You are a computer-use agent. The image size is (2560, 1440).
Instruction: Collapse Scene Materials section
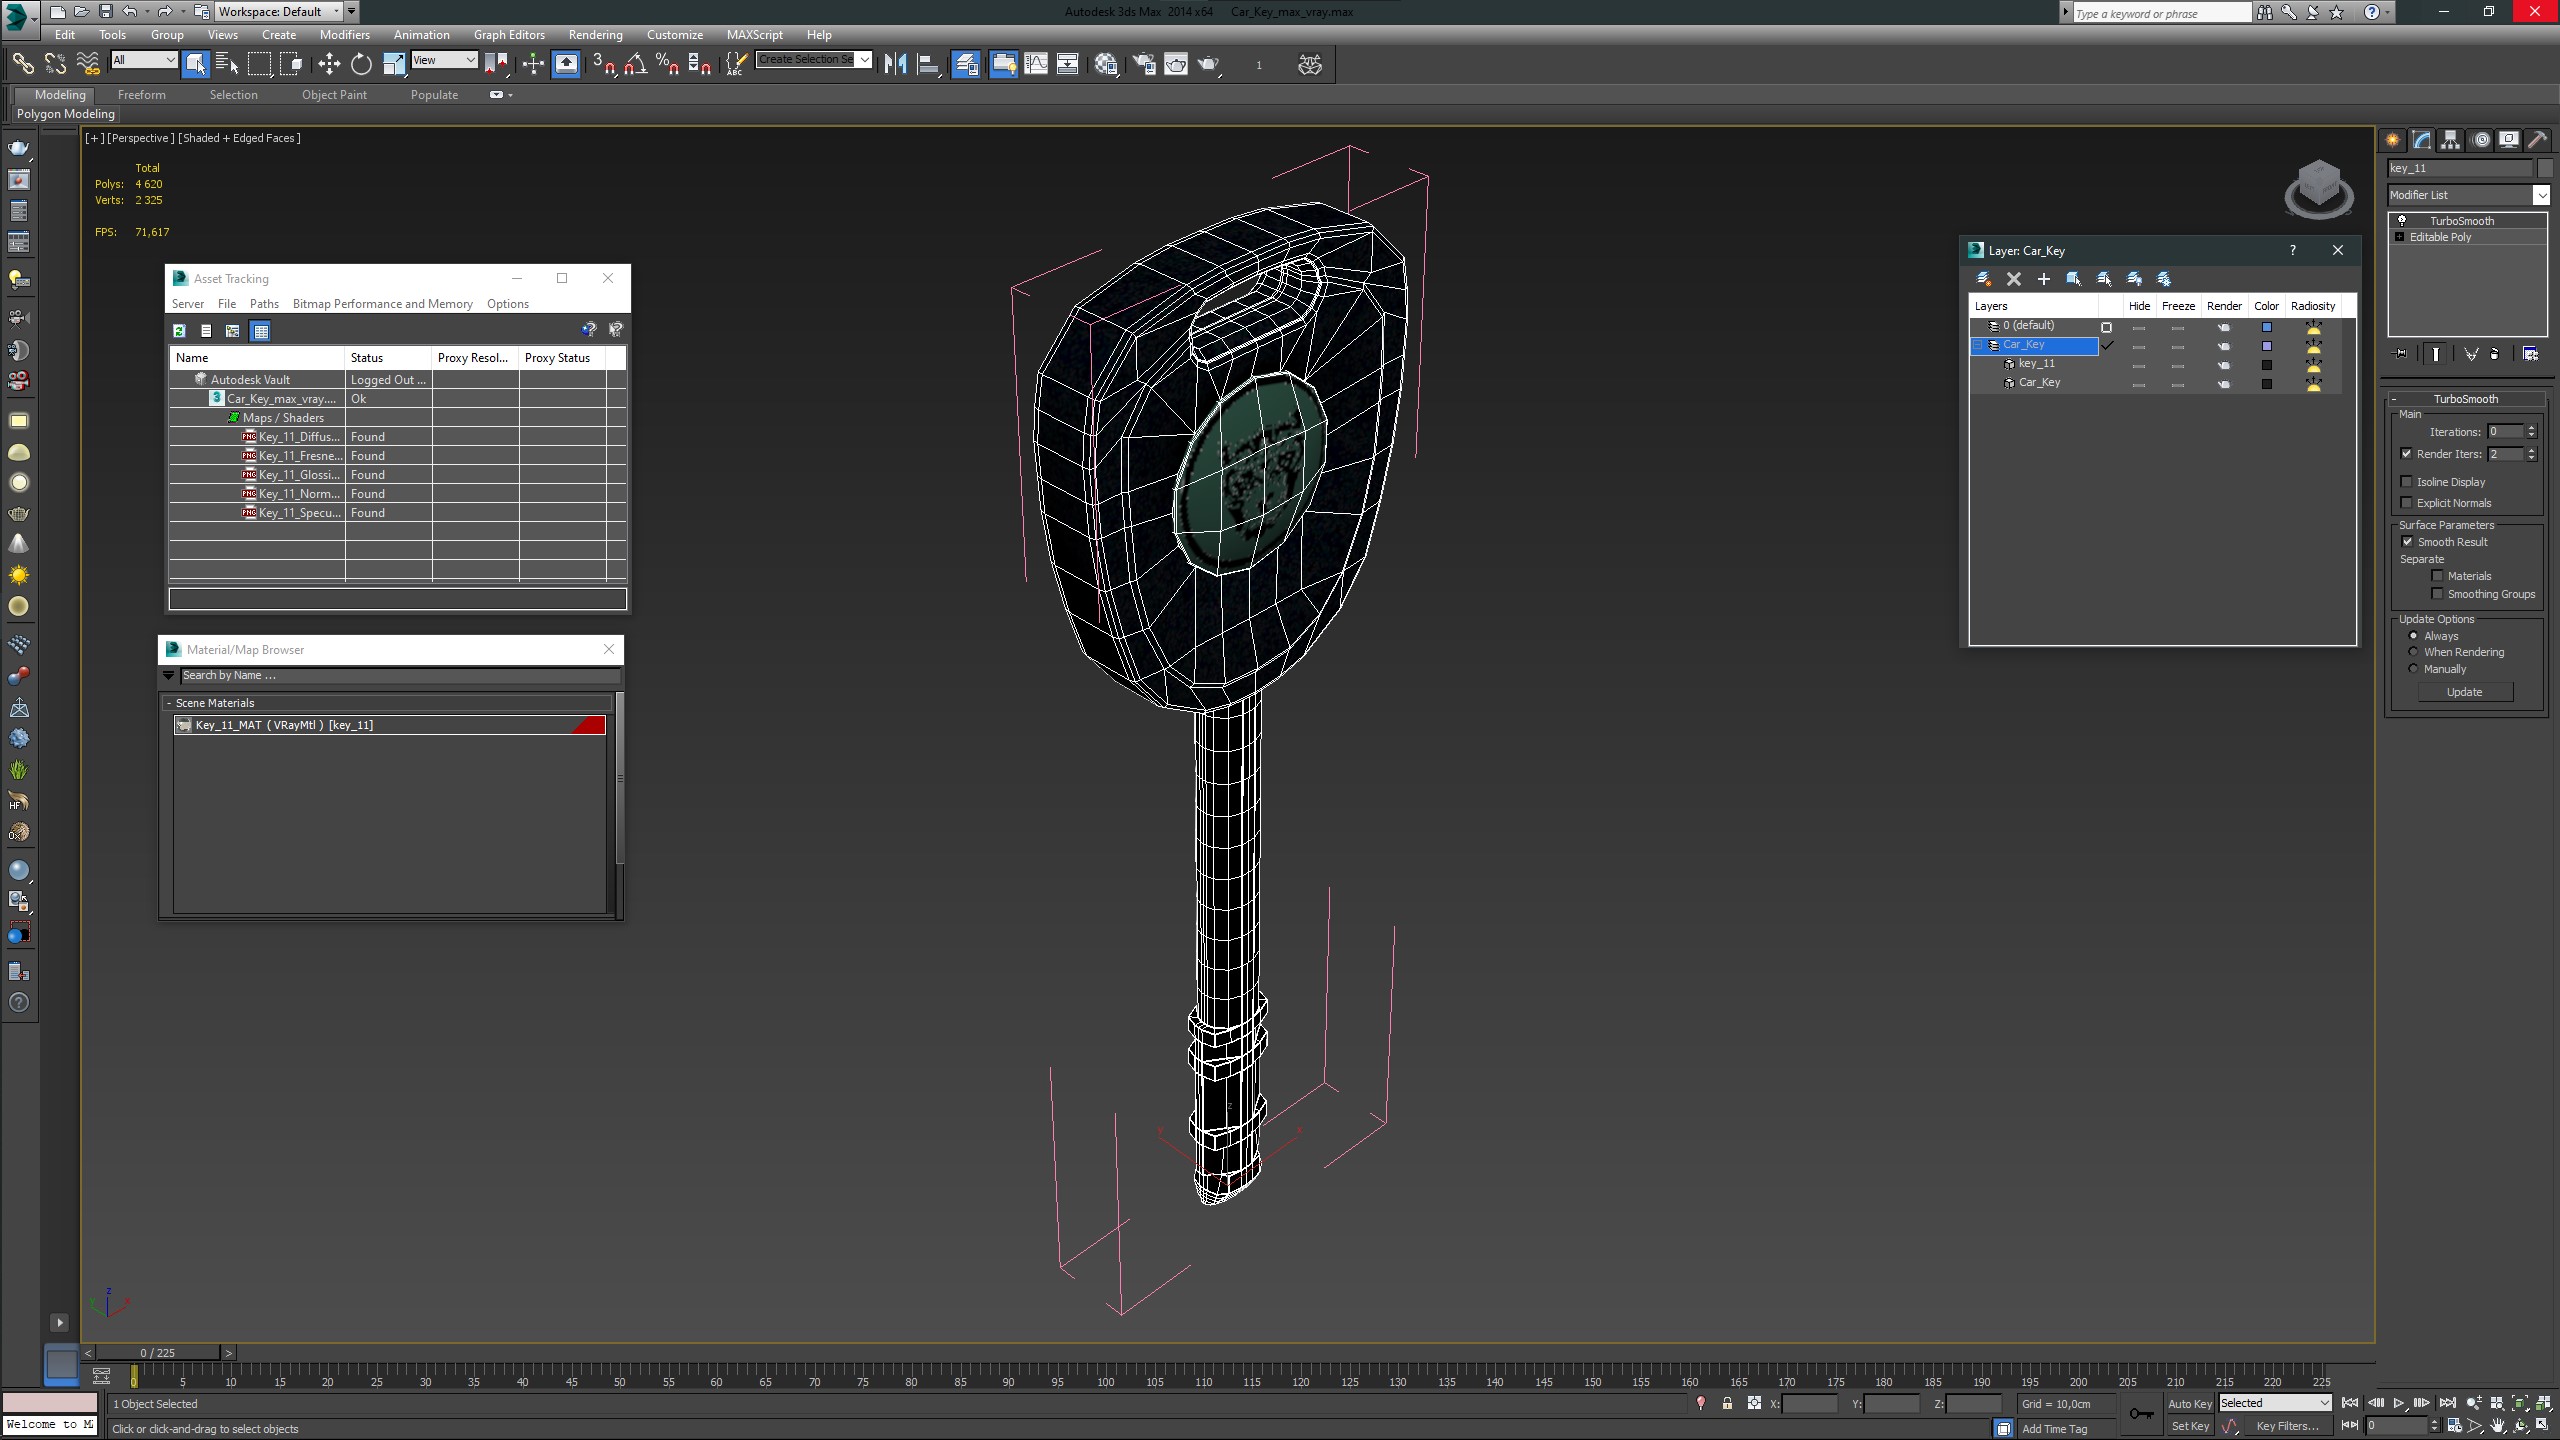coord(169,703)
